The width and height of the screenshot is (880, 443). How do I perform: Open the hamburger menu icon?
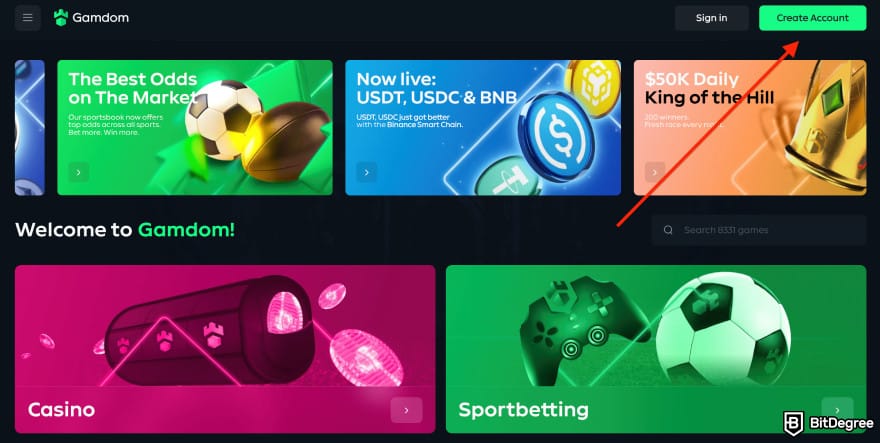[28, 17]
